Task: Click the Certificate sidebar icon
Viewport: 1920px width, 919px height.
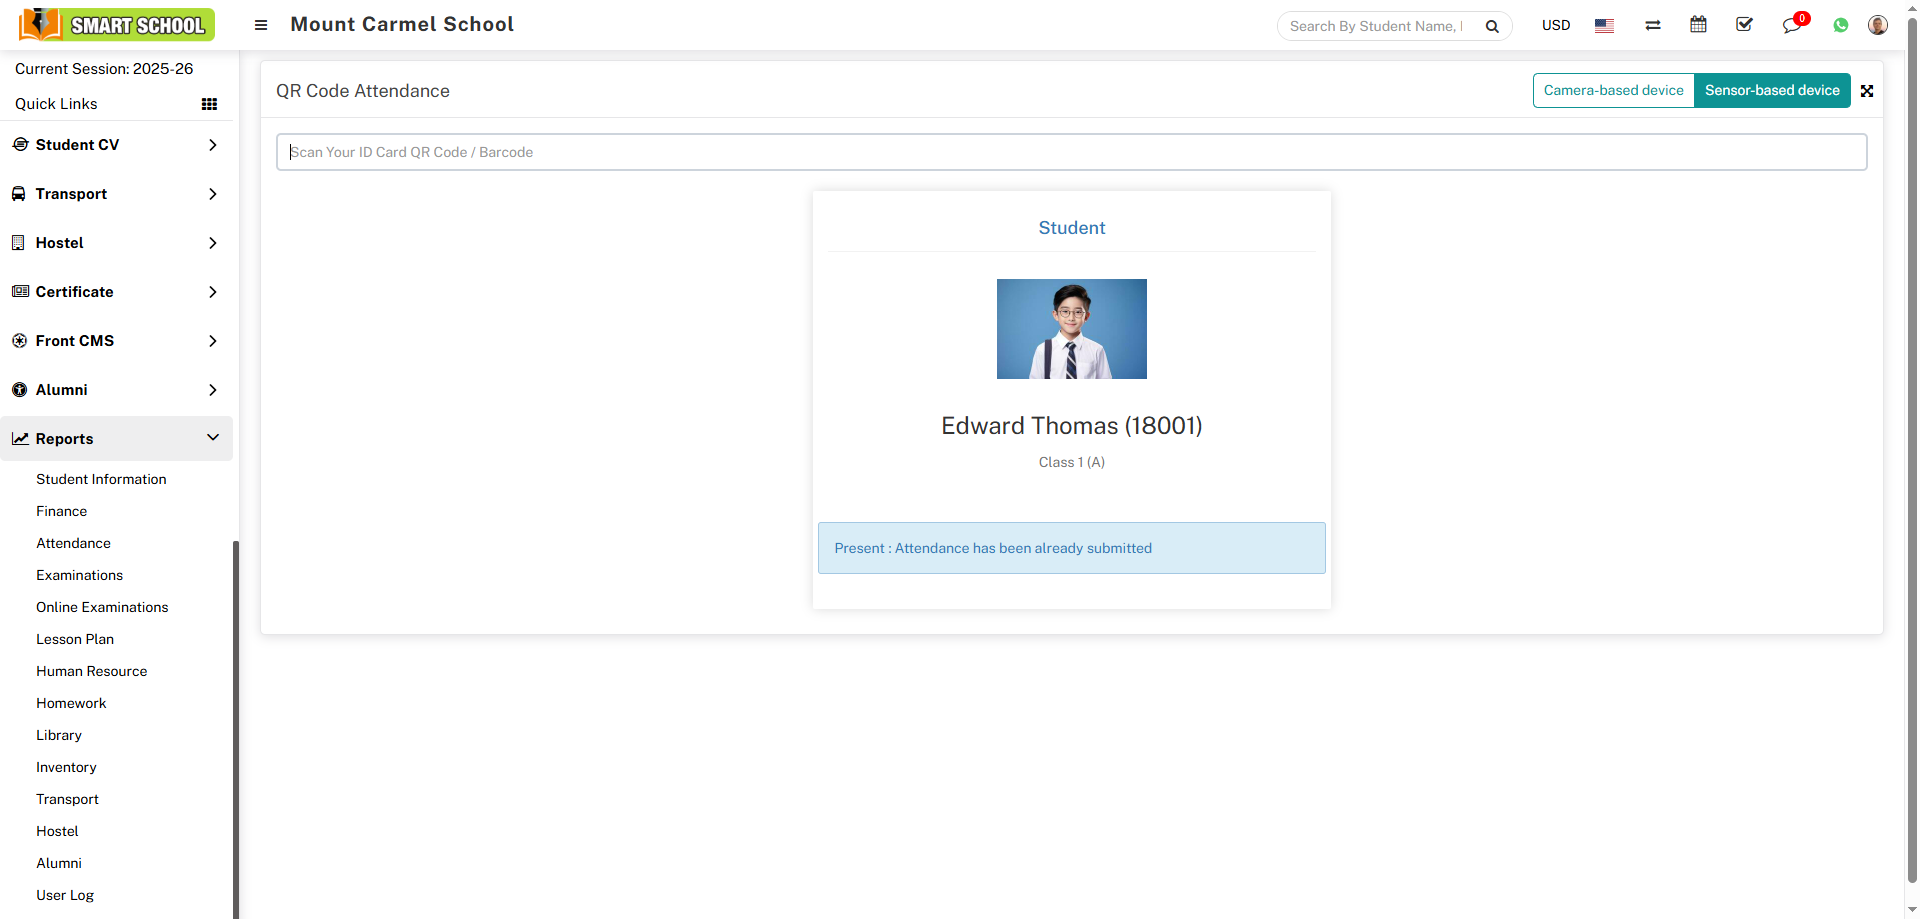Action: [x=20, y=292]
